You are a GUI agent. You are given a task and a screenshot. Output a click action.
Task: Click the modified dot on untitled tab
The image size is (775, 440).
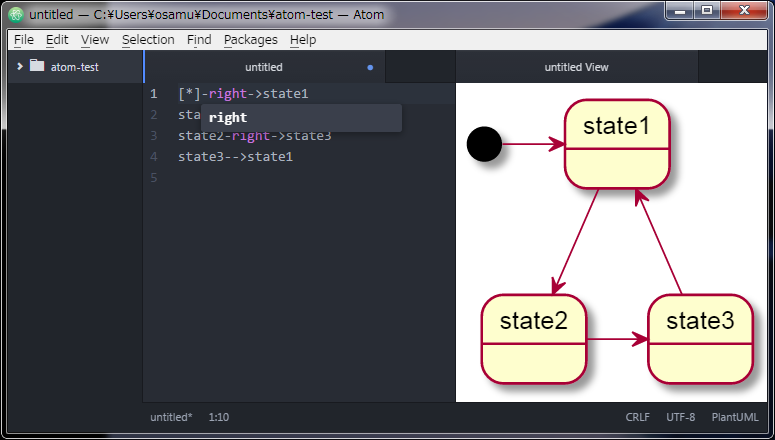click(370, 68)
